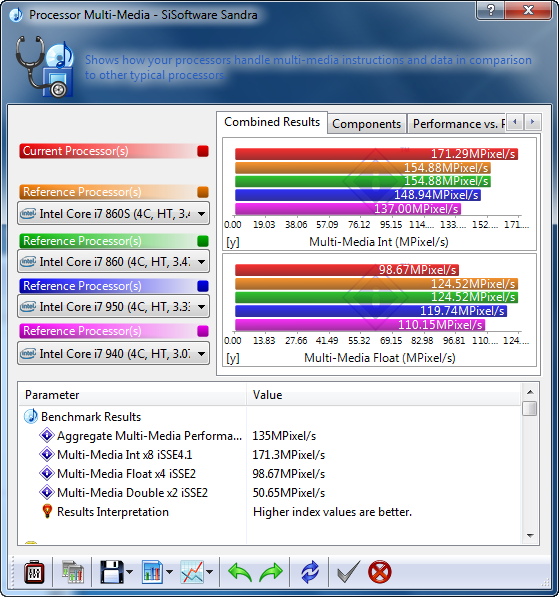
Task: Click the 135MPixel/s aggregate value
Action: (x=284, y=436)
